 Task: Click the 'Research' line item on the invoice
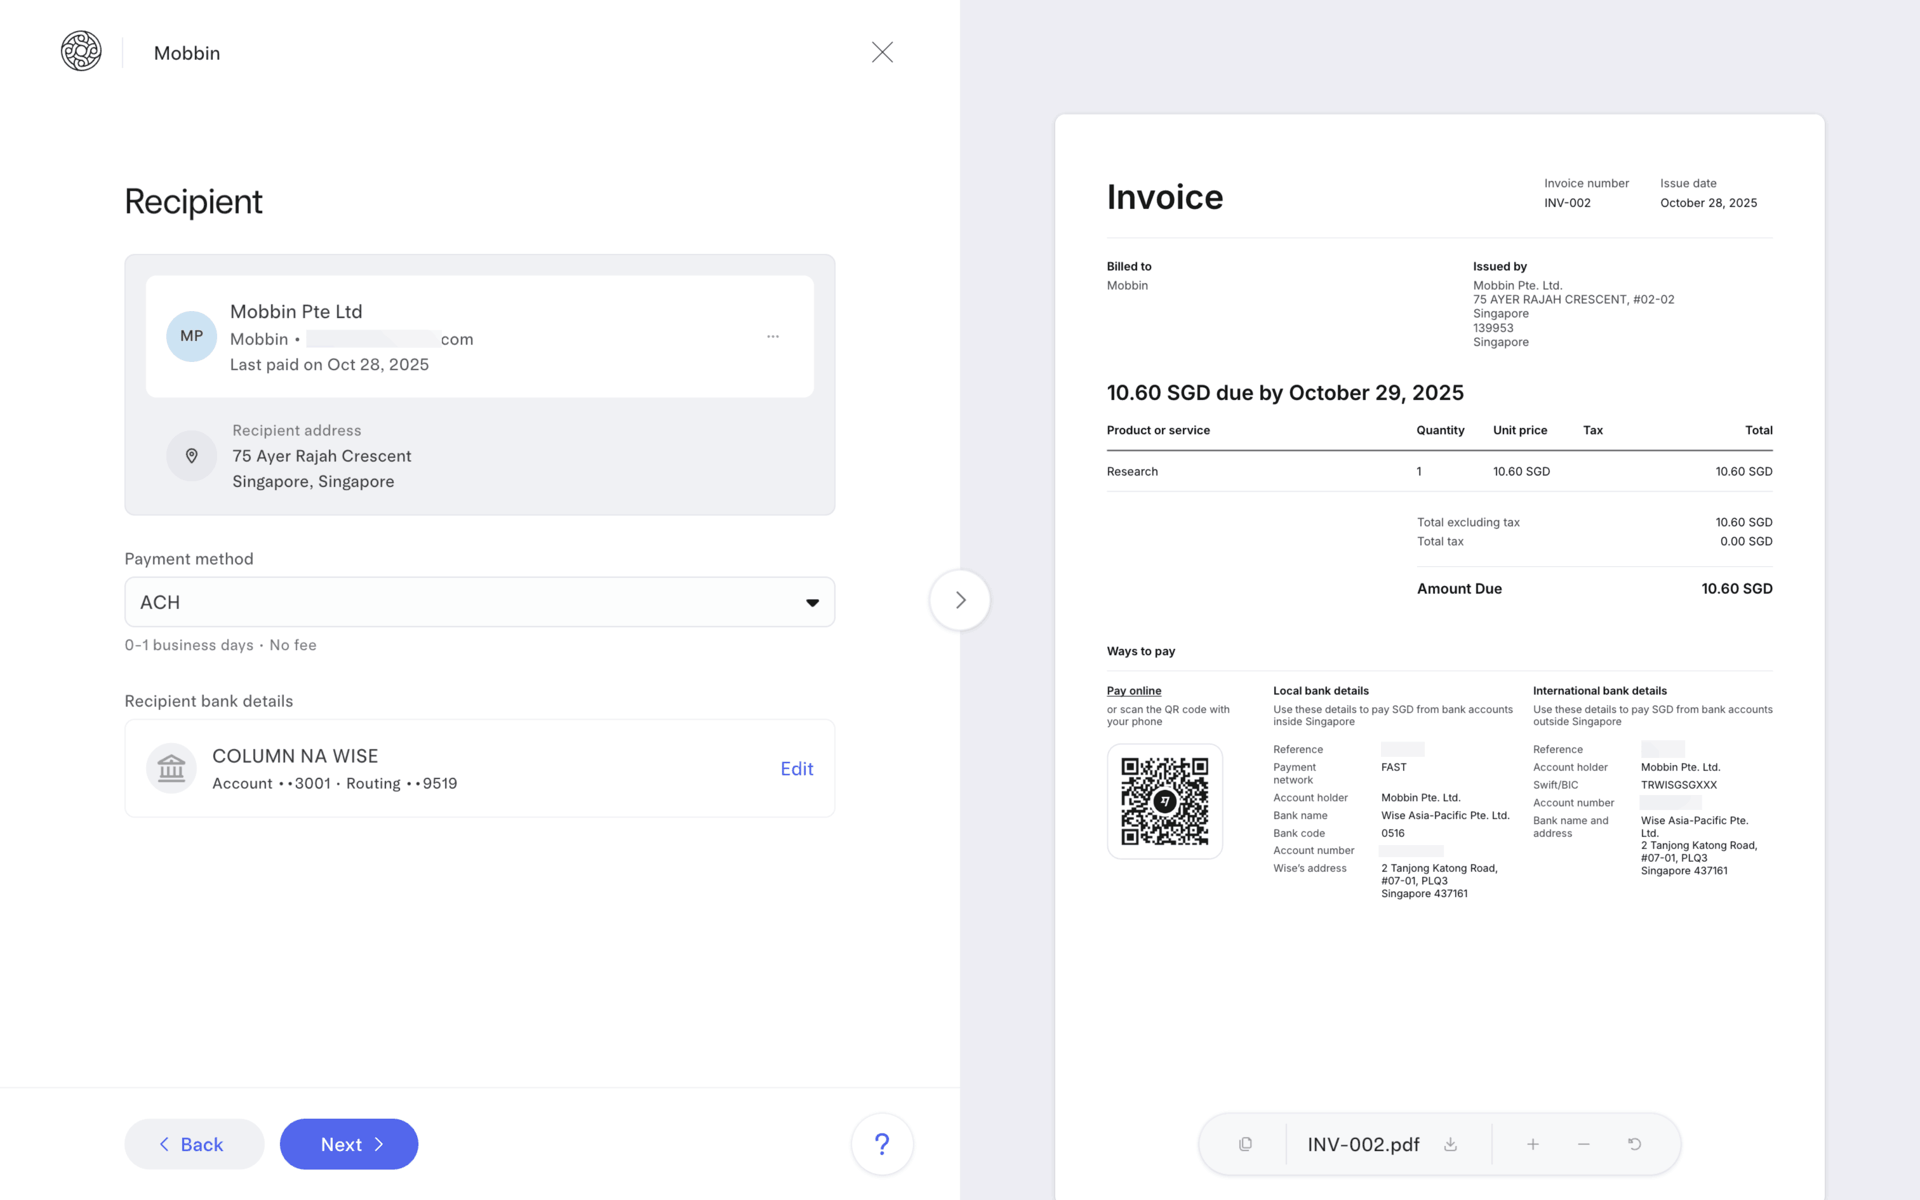coord(1132,472)
